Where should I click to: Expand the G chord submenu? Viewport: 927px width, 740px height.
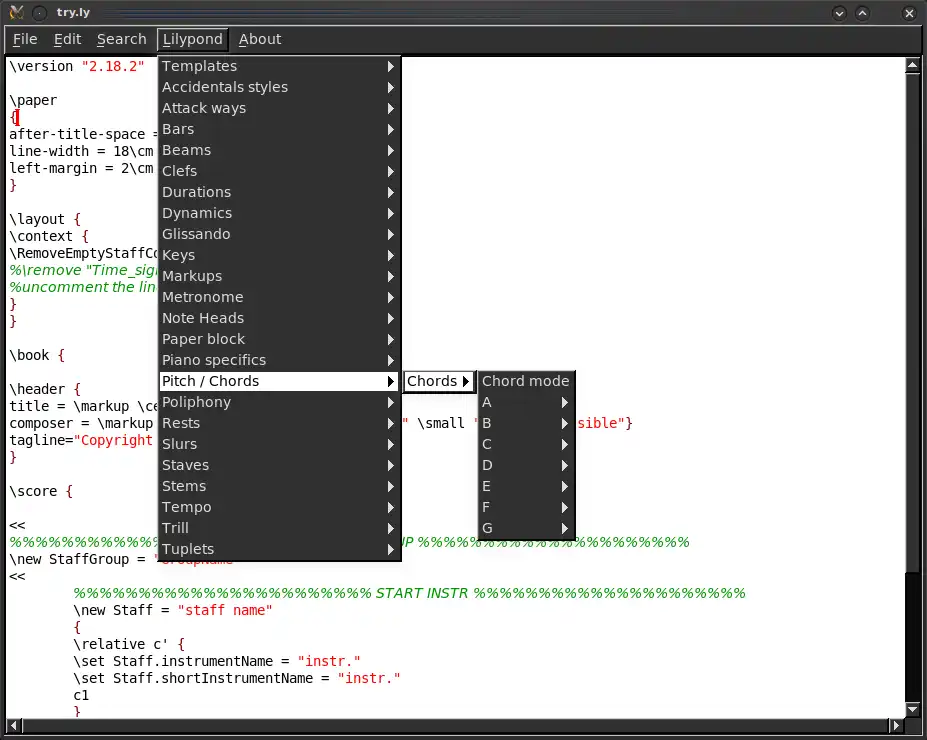[526, 528]
